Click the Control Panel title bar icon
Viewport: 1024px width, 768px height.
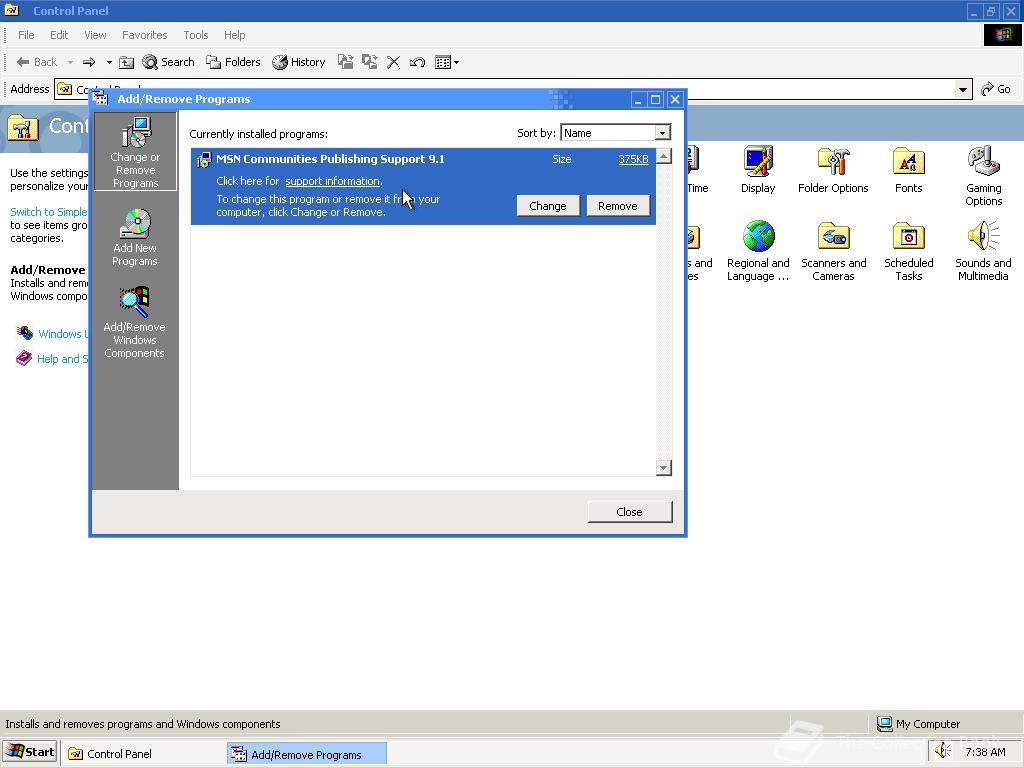12,10
